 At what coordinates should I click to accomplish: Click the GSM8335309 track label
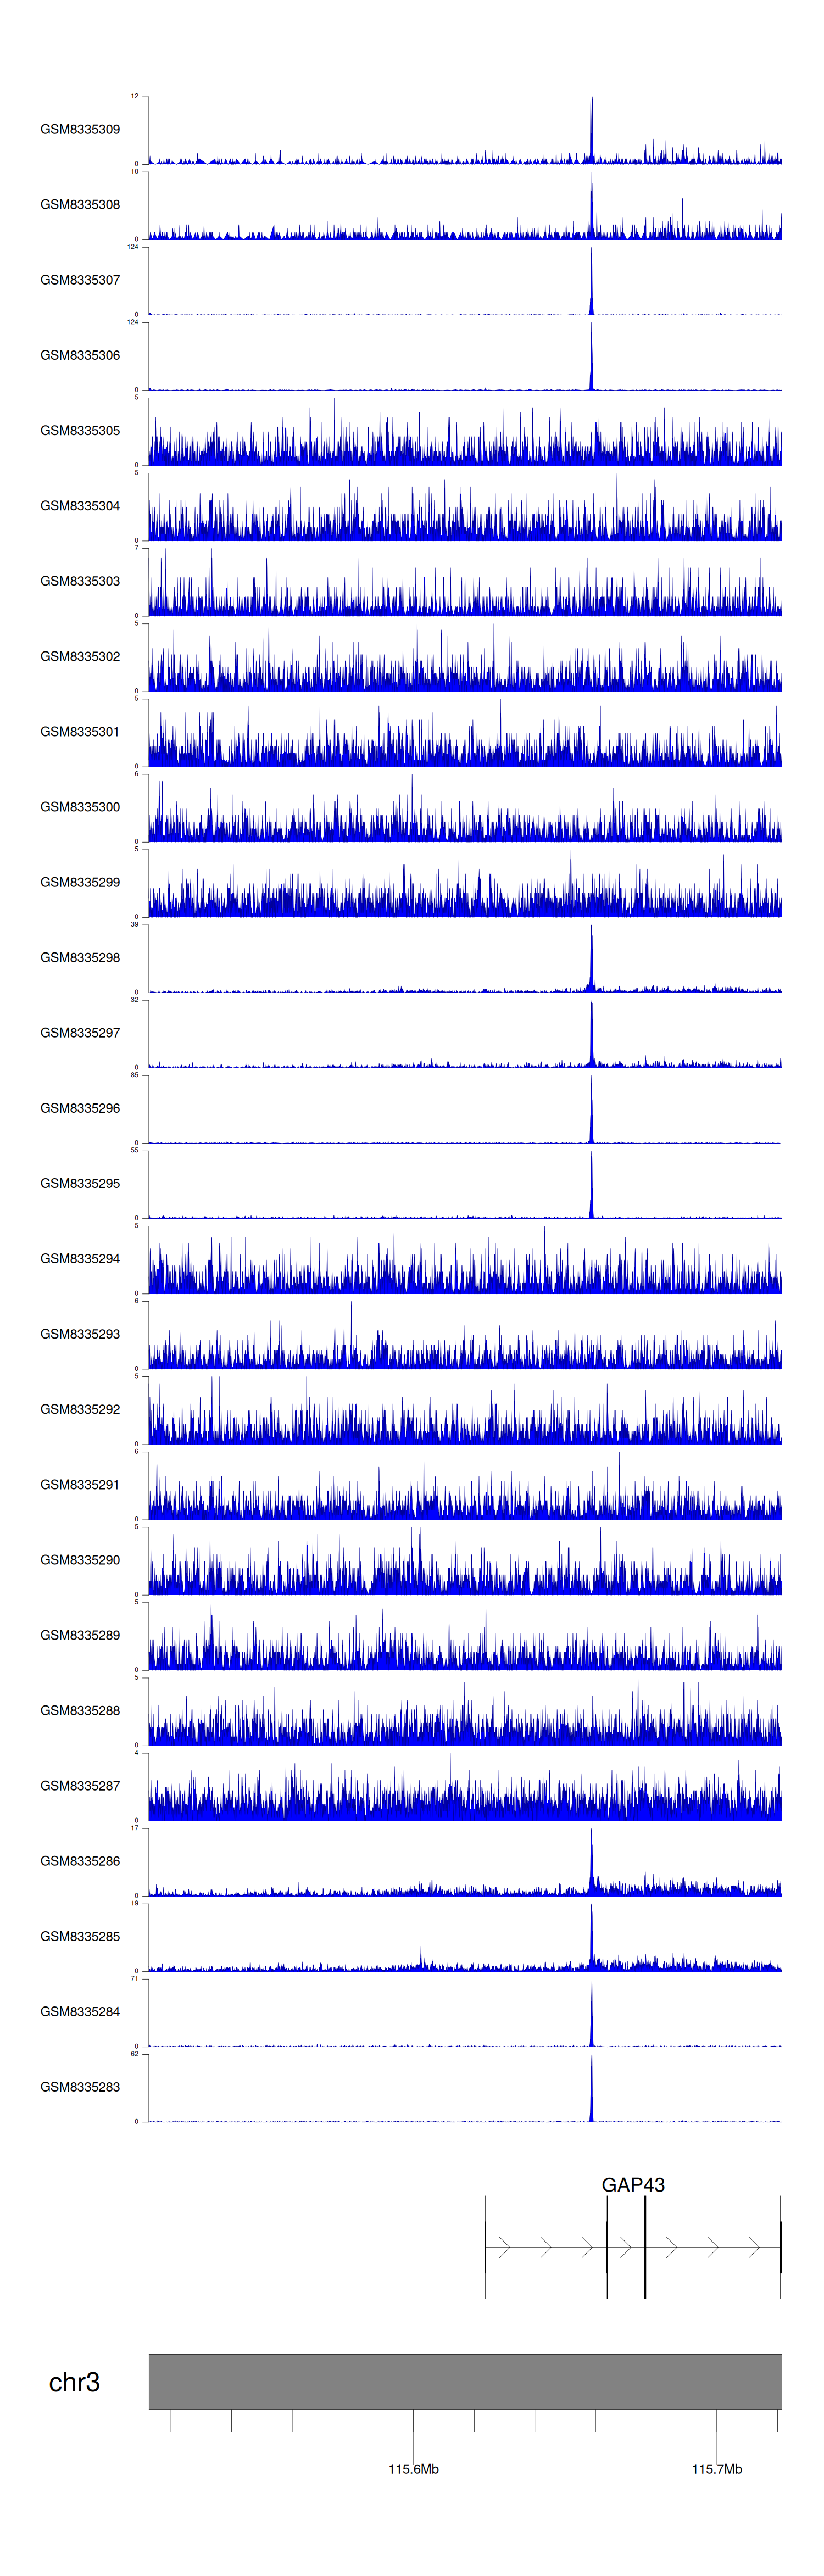pyautogui.click(x=80, y=129)
